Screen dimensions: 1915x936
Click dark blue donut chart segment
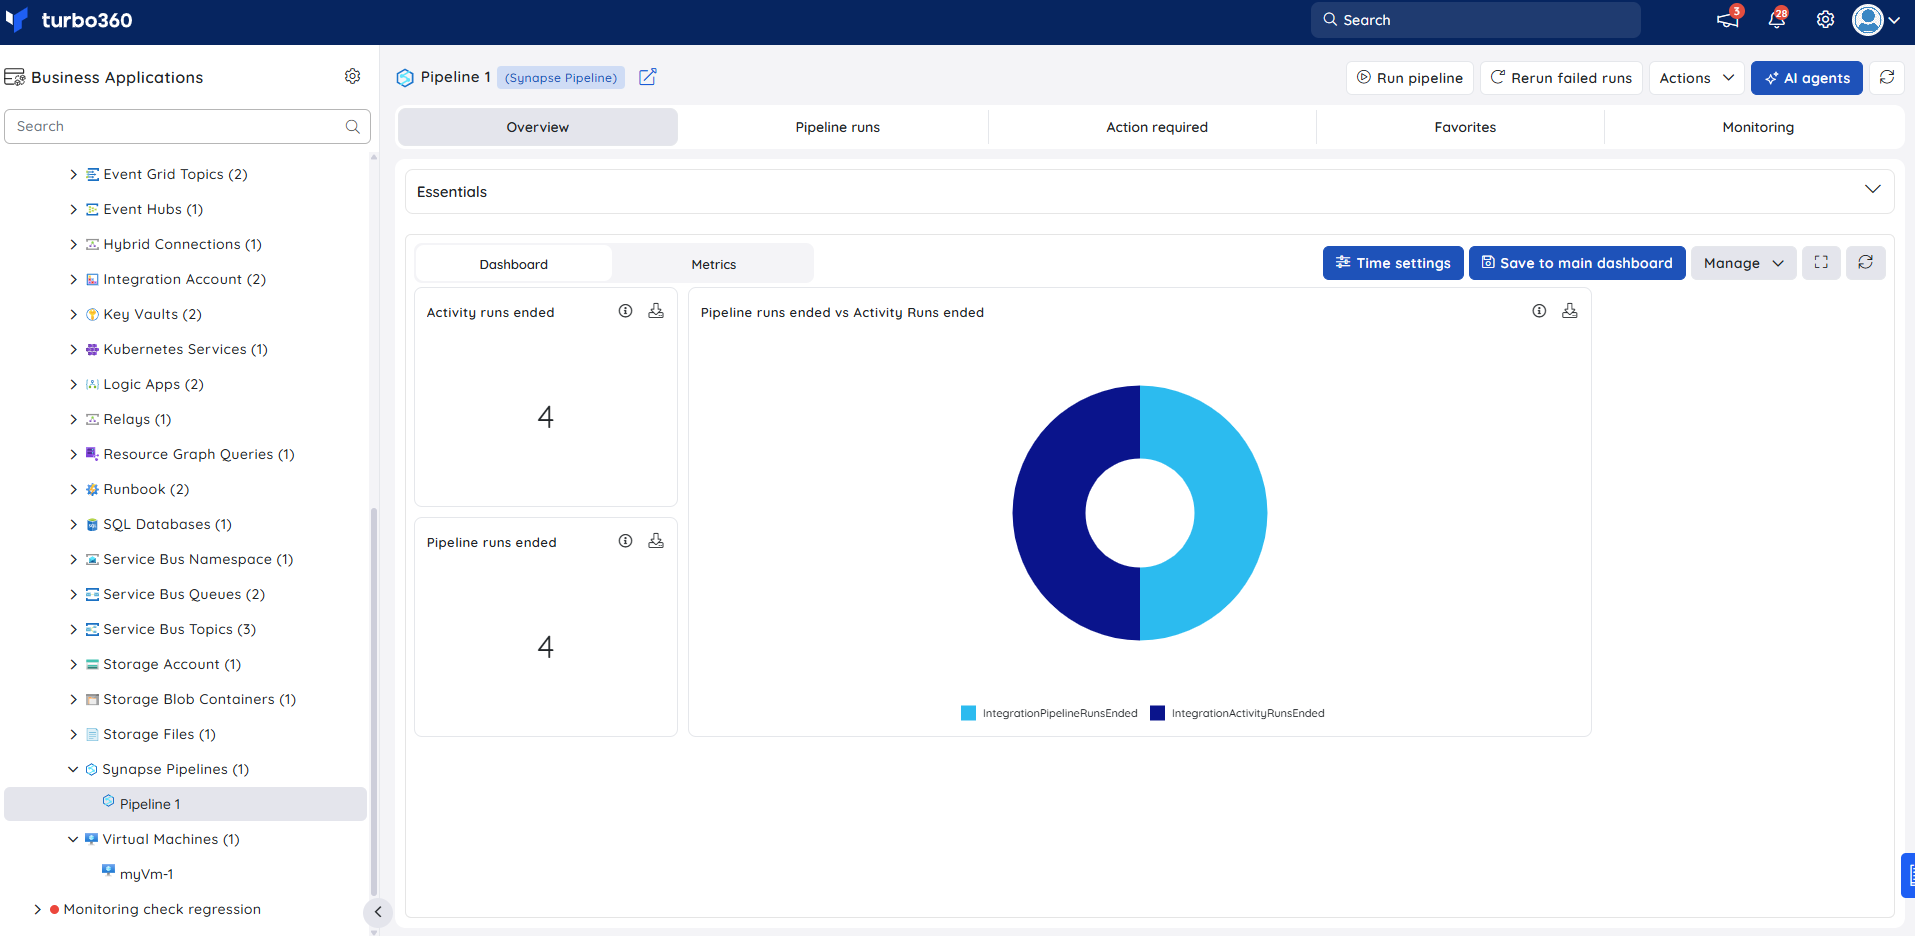1050,513
